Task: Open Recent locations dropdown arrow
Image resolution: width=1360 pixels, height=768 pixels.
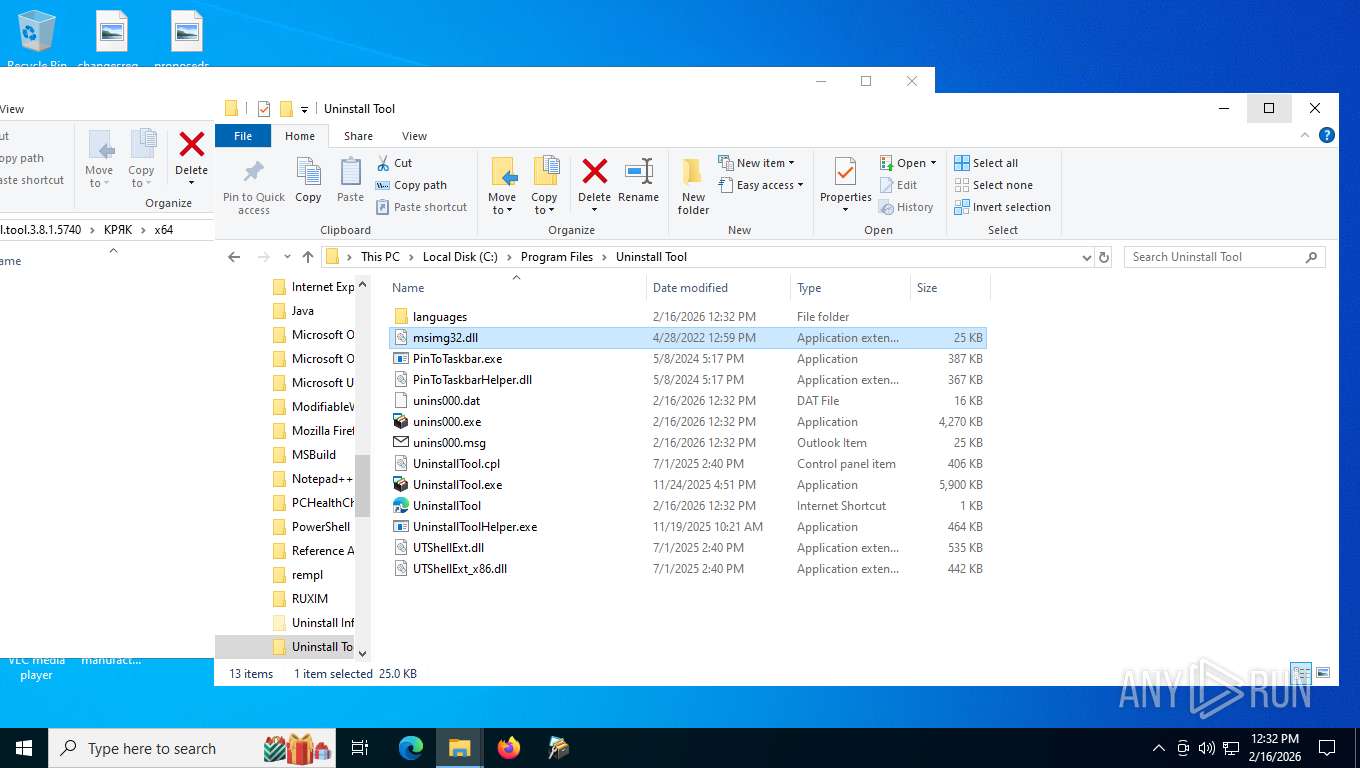Action: tap(287, 257)
